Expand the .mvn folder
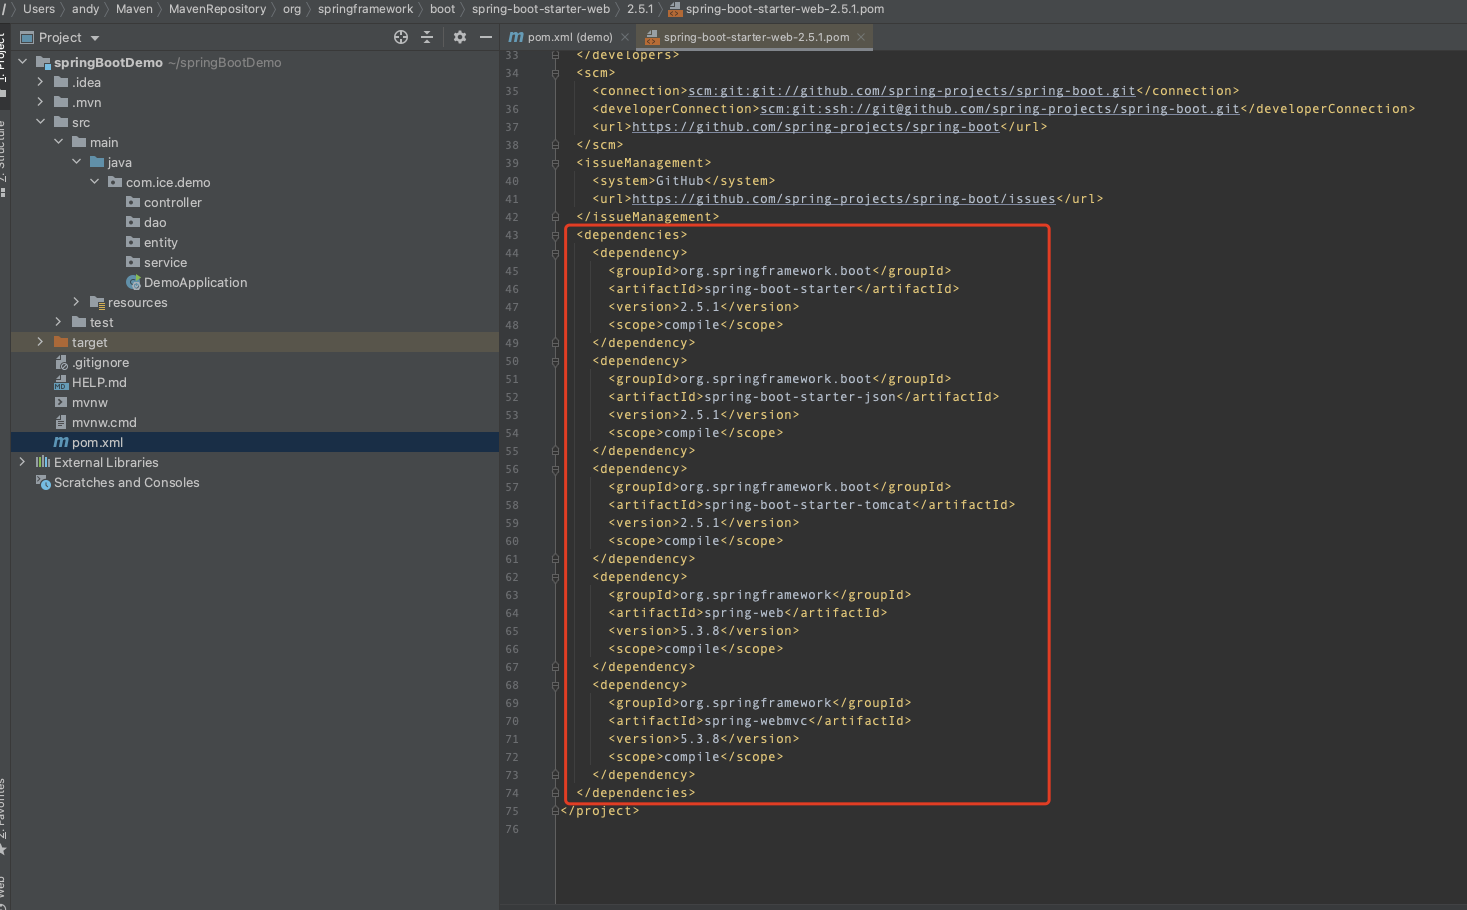 41,102
